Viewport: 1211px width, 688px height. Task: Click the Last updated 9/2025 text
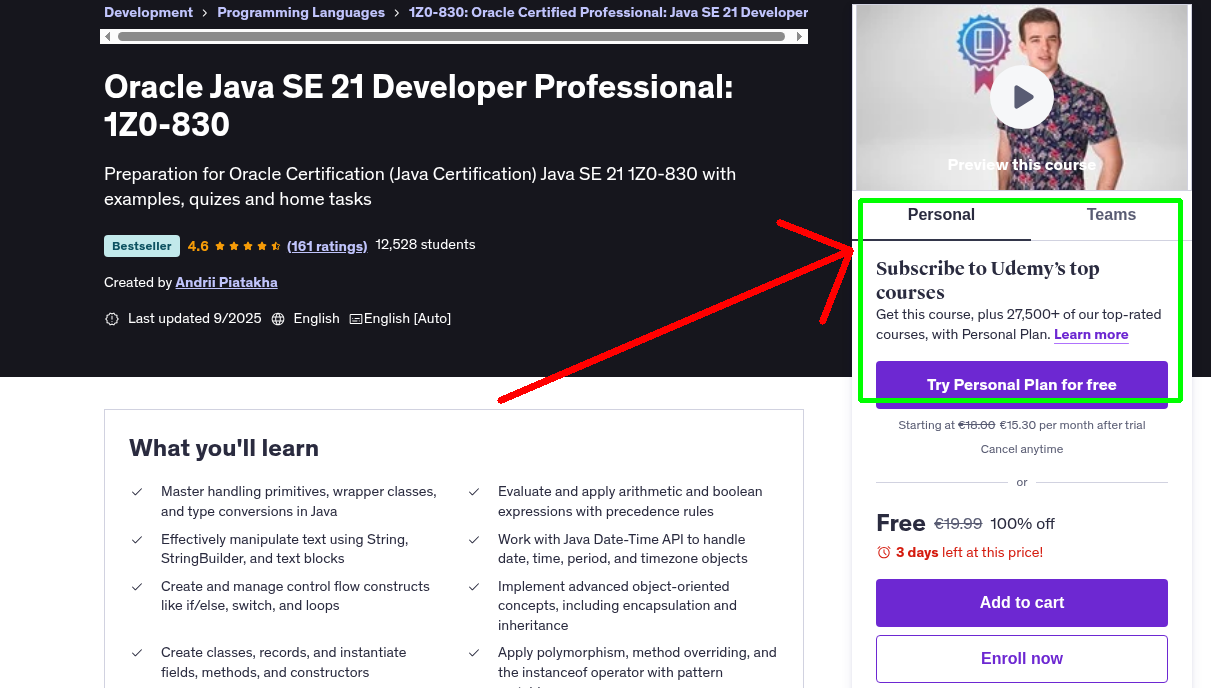click(194, 319)
